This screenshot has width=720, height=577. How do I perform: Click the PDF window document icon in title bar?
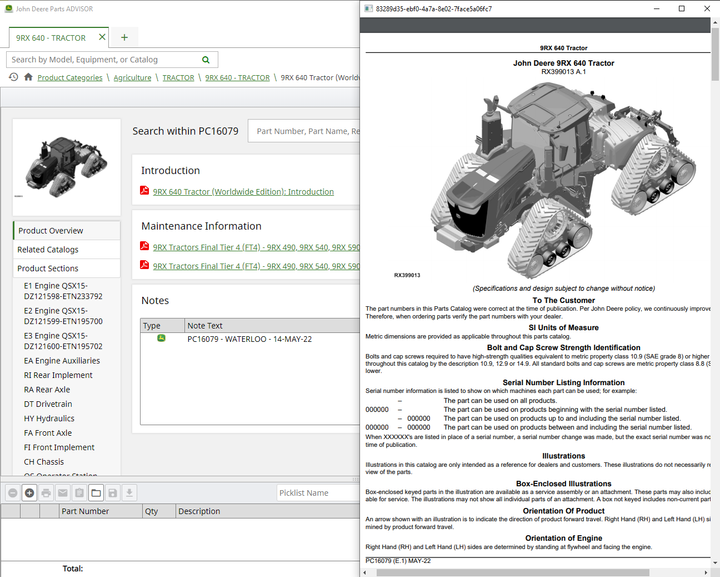pos(368,9)
